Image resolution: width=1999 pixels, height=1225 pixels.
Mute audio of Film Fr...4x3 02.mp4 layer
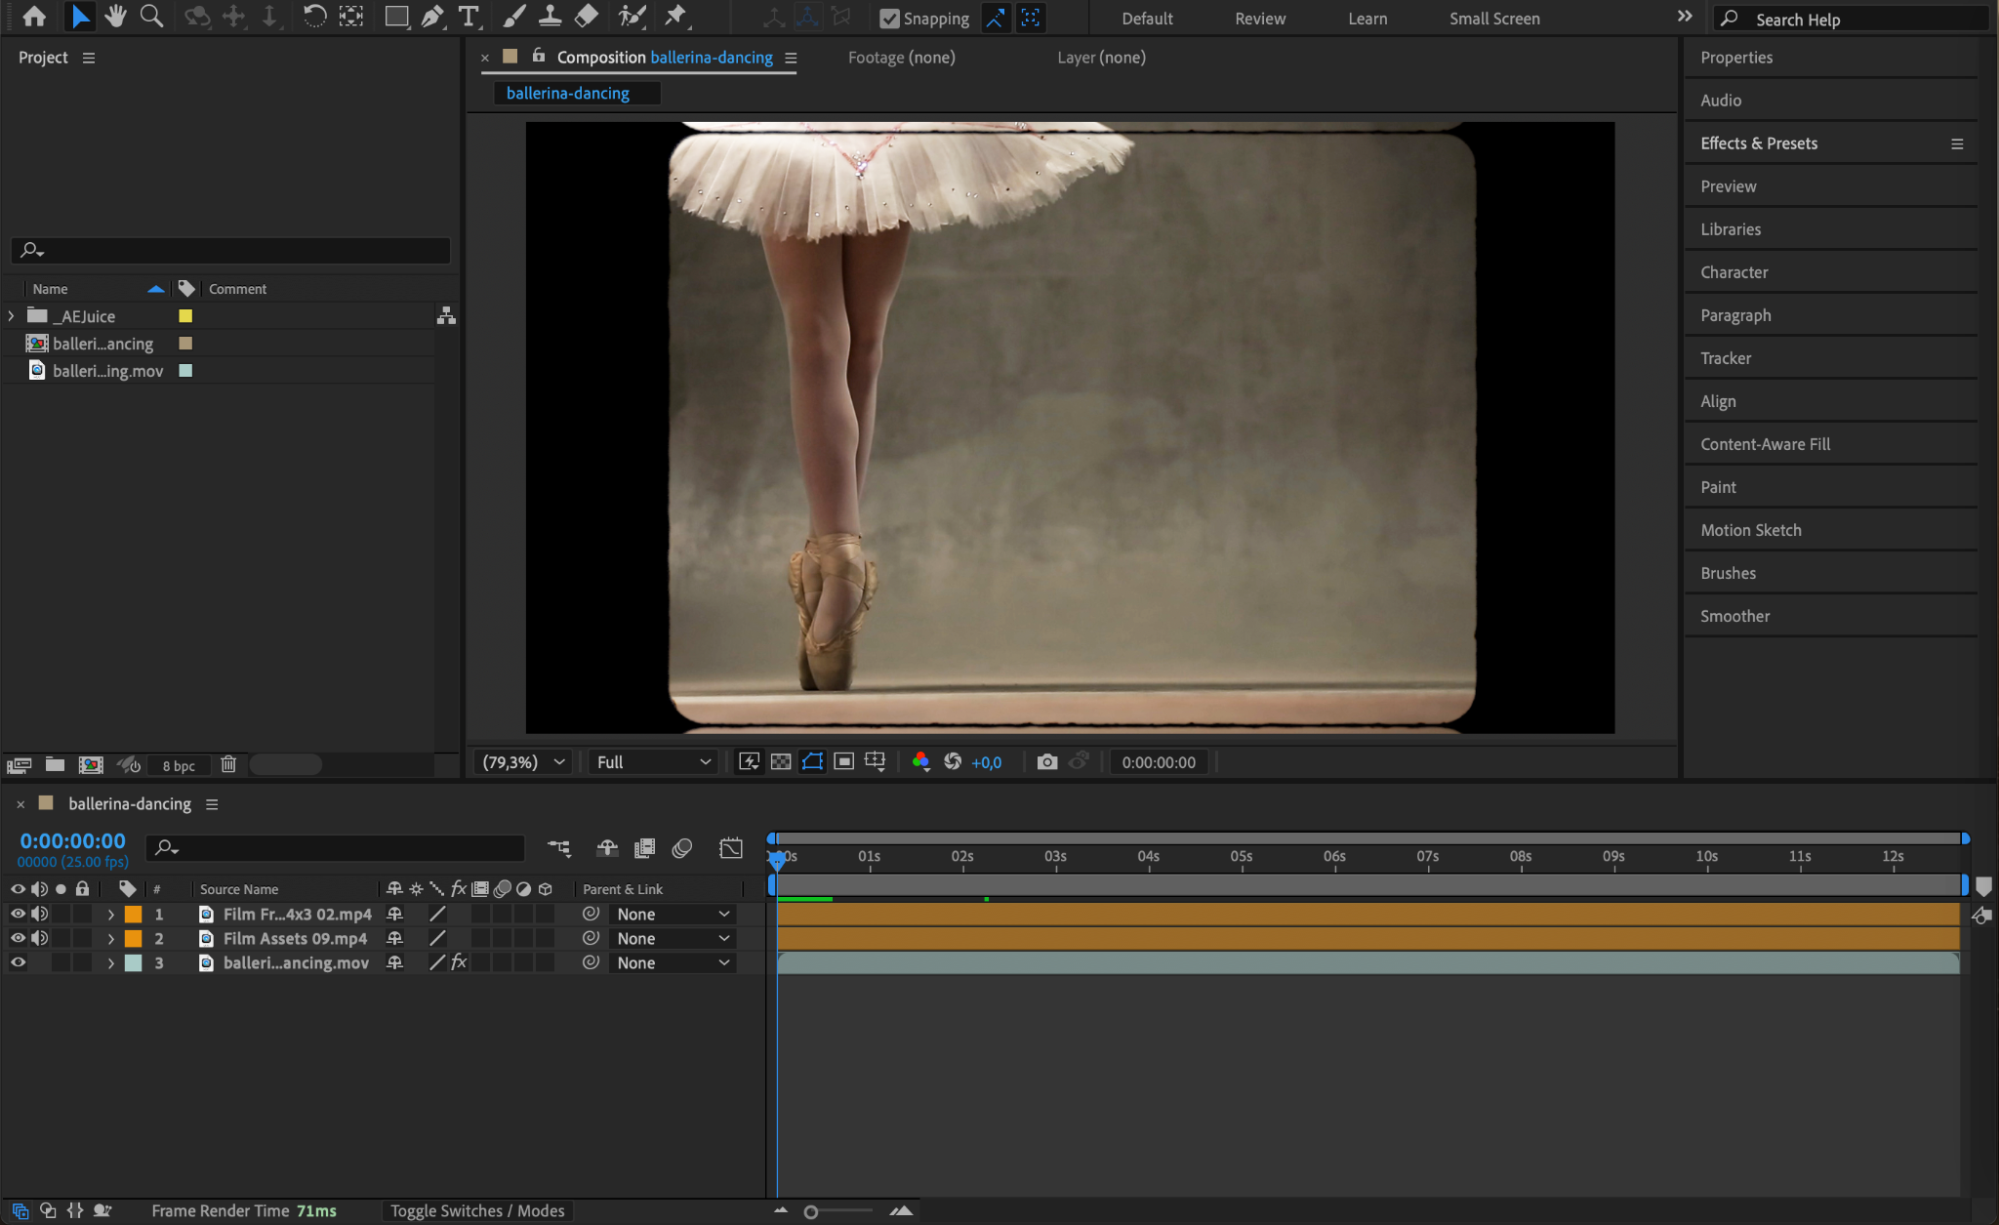point(39,914)
